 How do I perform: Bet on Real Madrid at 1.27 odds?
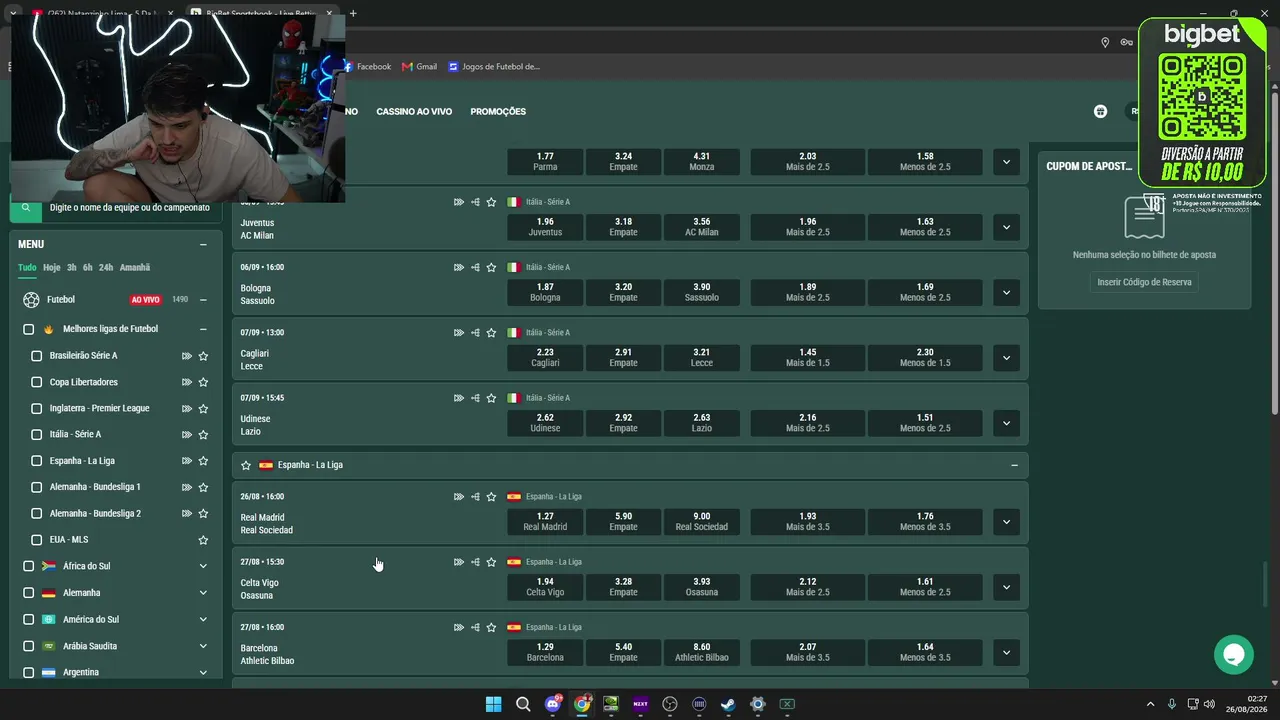click(x=545, y=521)
